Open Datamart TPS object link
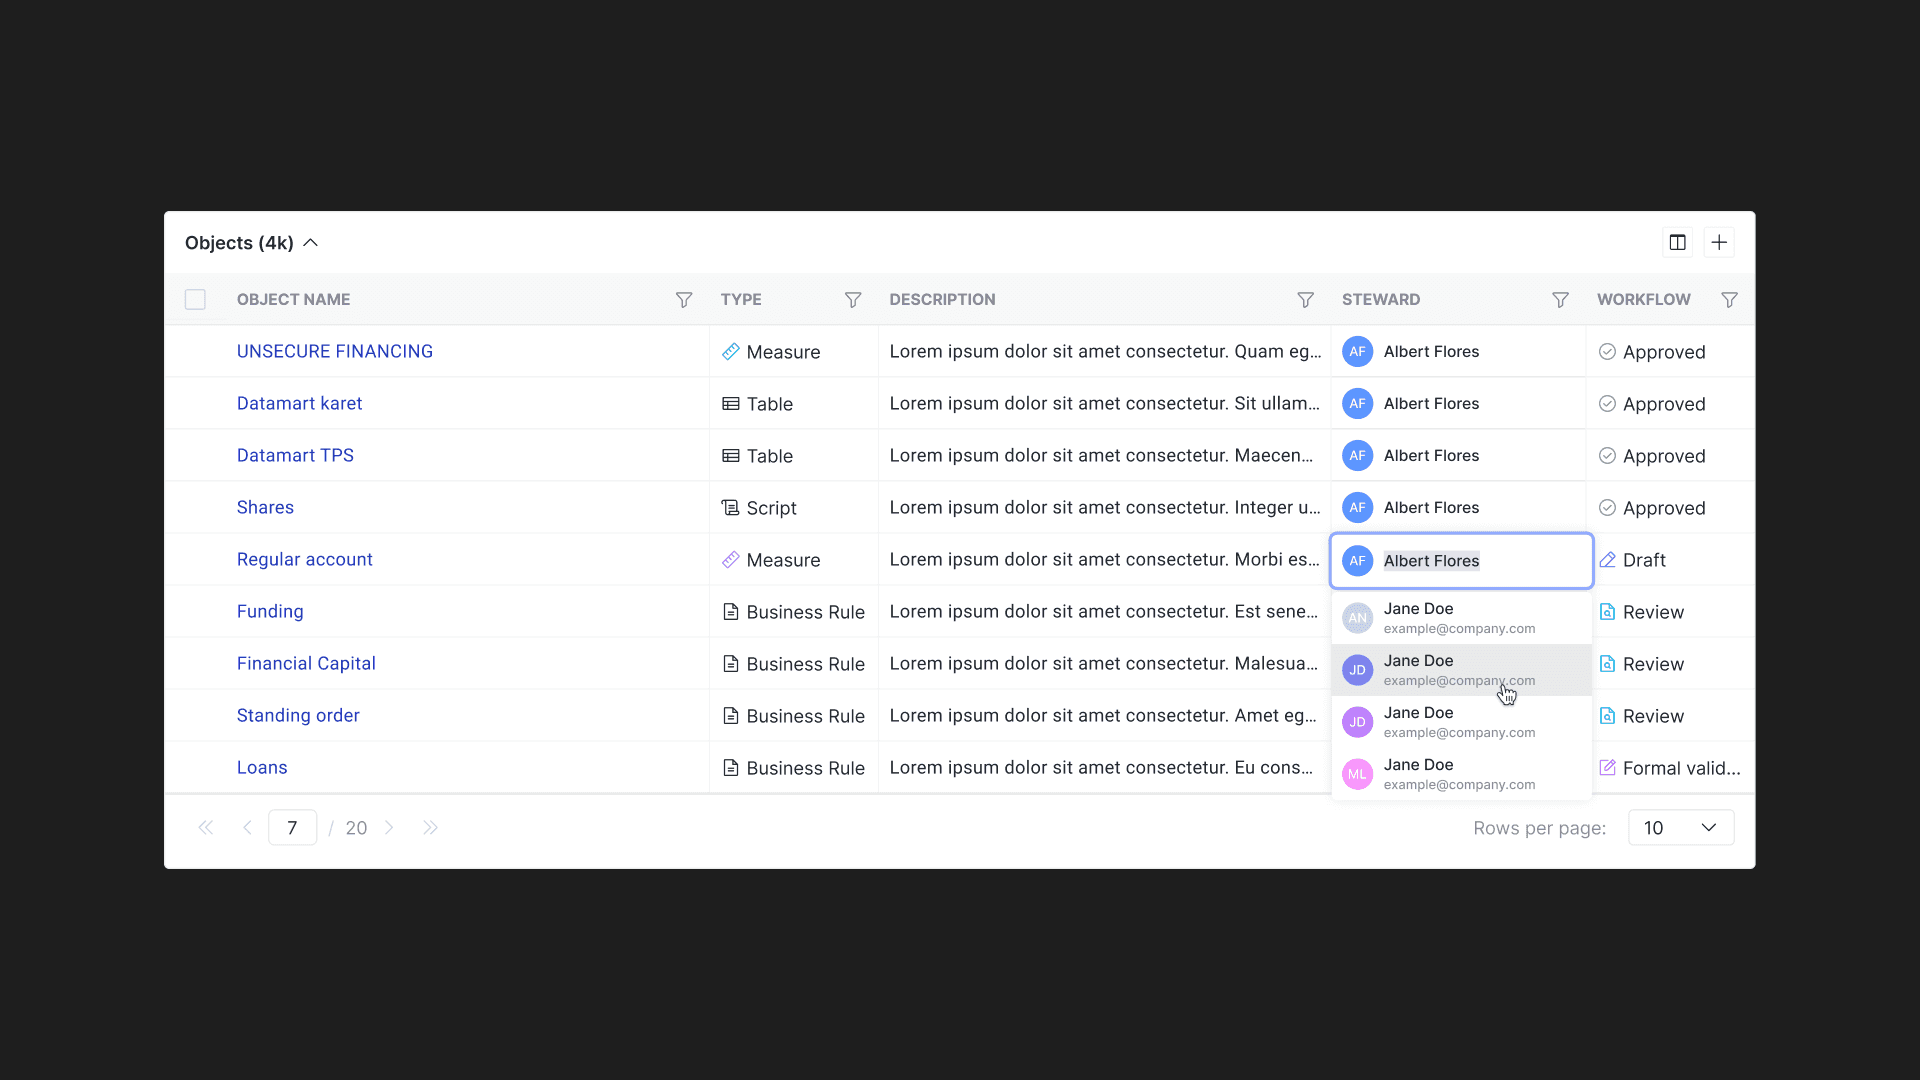 click(295, 456)
